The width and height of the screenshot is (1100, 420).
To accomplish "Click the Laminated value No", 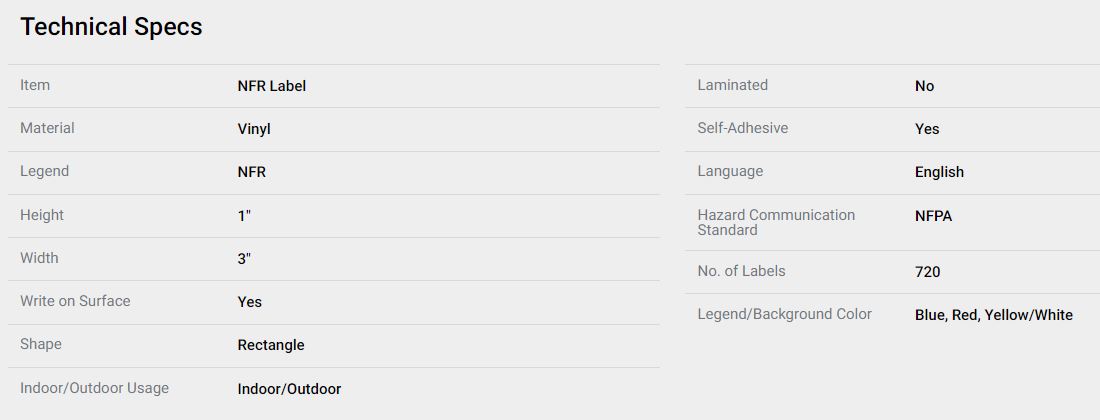I will [924, 86].
